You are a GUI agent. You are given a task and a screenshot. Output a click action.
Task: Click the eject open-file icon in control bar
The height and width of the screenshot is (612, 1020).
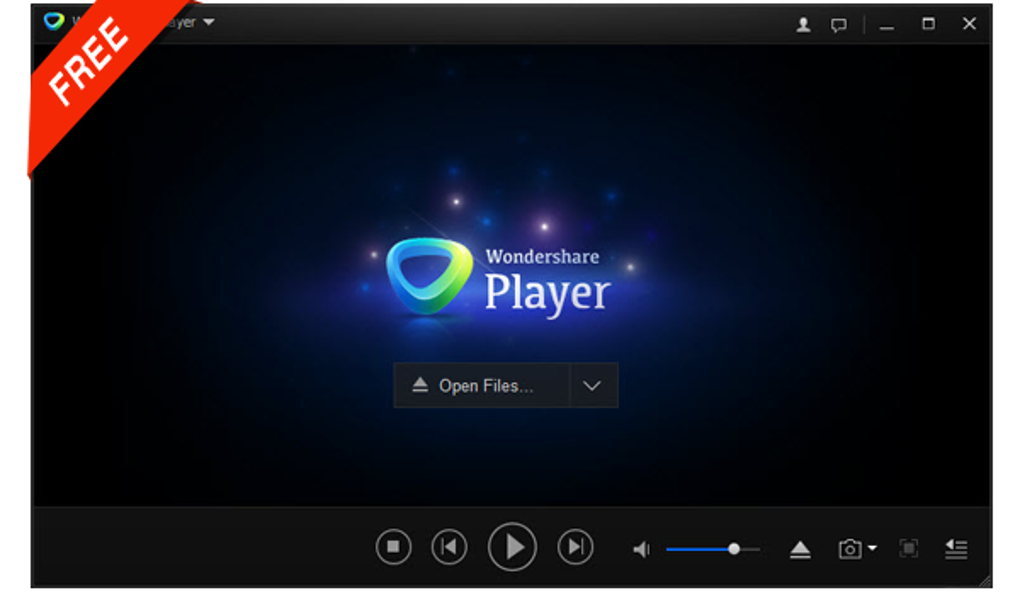(800, 550)
